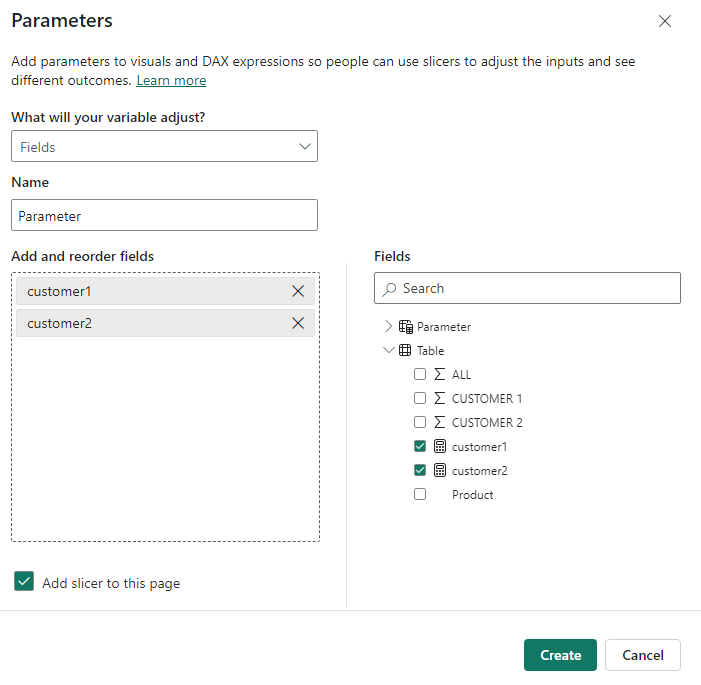The width and height of the screenshot is (701, 685).
Task: Select the ALL field label
Action: click(x=461, y=375)
